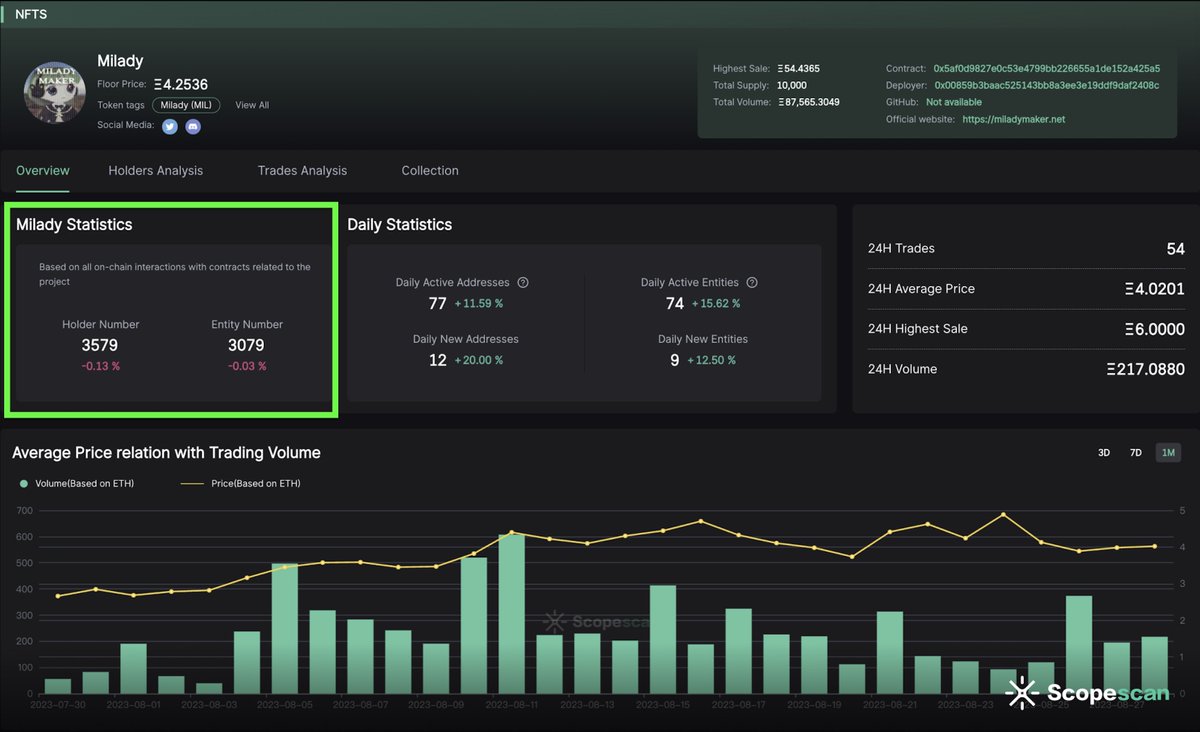1200x732 pixels.
Task: Click the GitHub Not available text
Action: pos(954,102)
